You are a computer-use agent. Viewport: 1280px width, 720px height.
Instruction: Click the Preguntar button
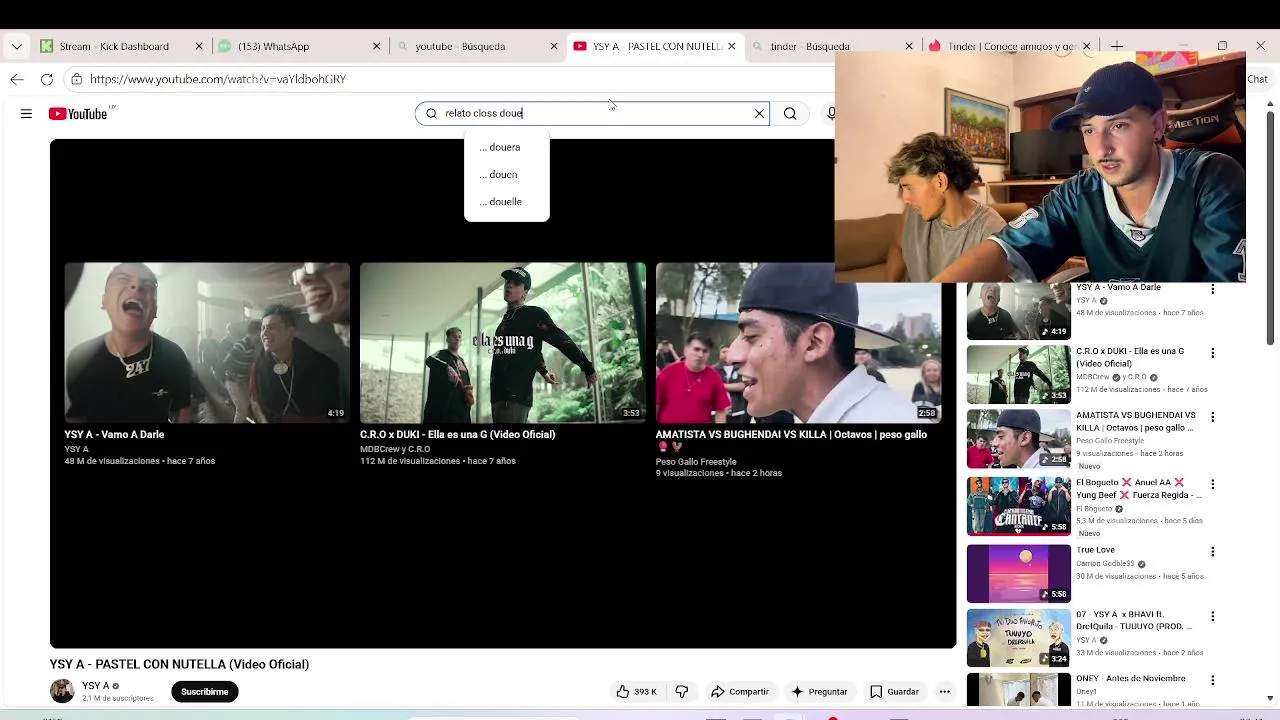click(x=819, y=691)
